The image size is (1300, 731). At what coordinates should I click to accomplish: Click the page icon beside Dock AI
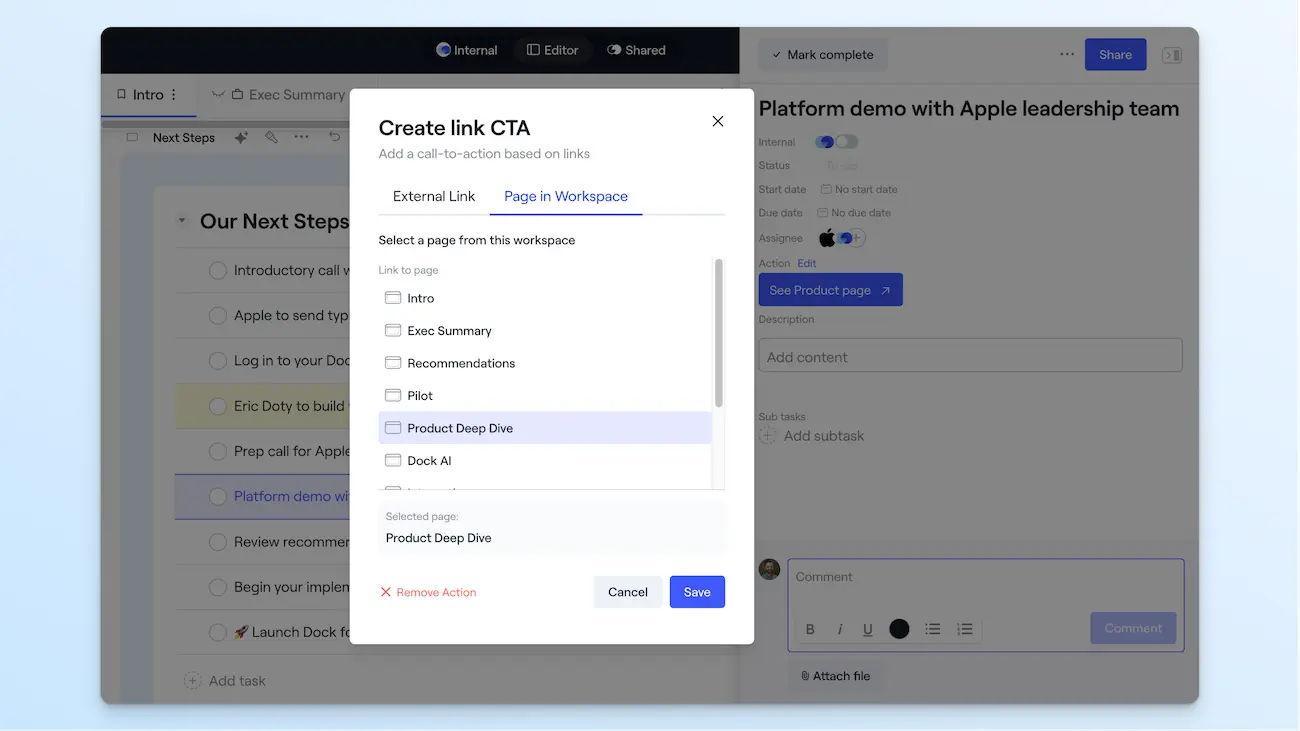(393, 461)
